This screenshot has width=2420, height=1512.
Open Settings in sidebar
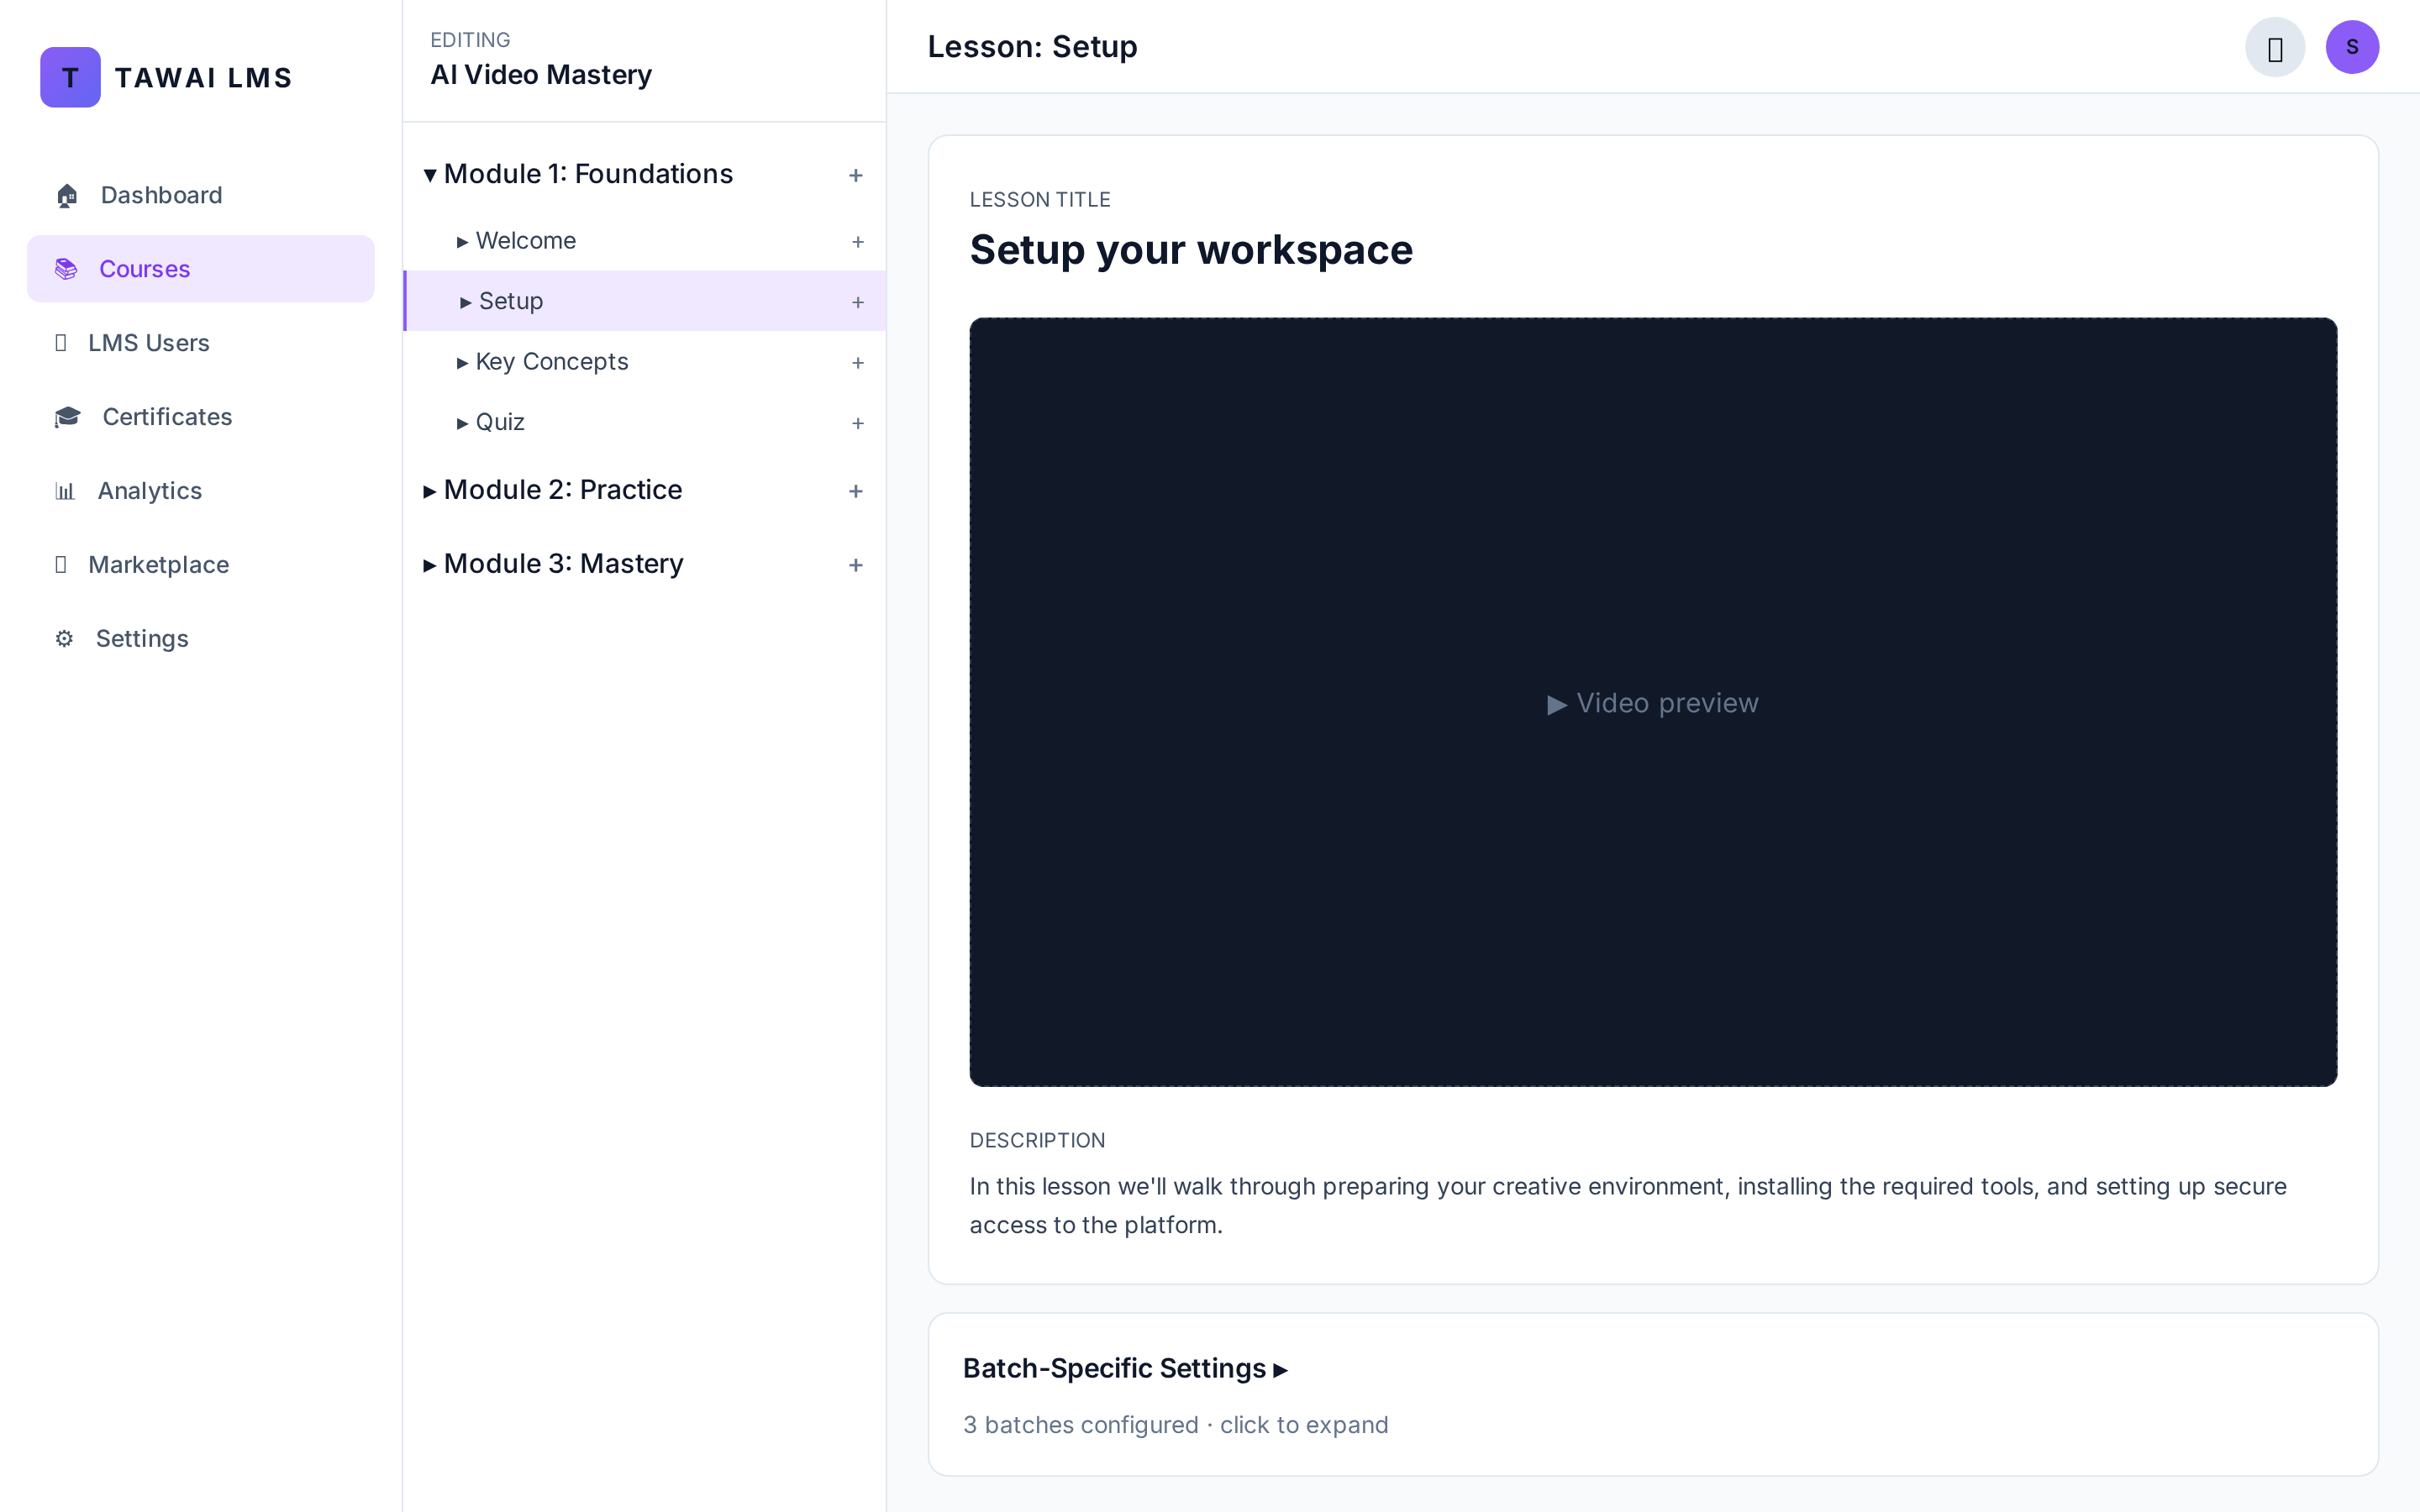click(200, 639)
